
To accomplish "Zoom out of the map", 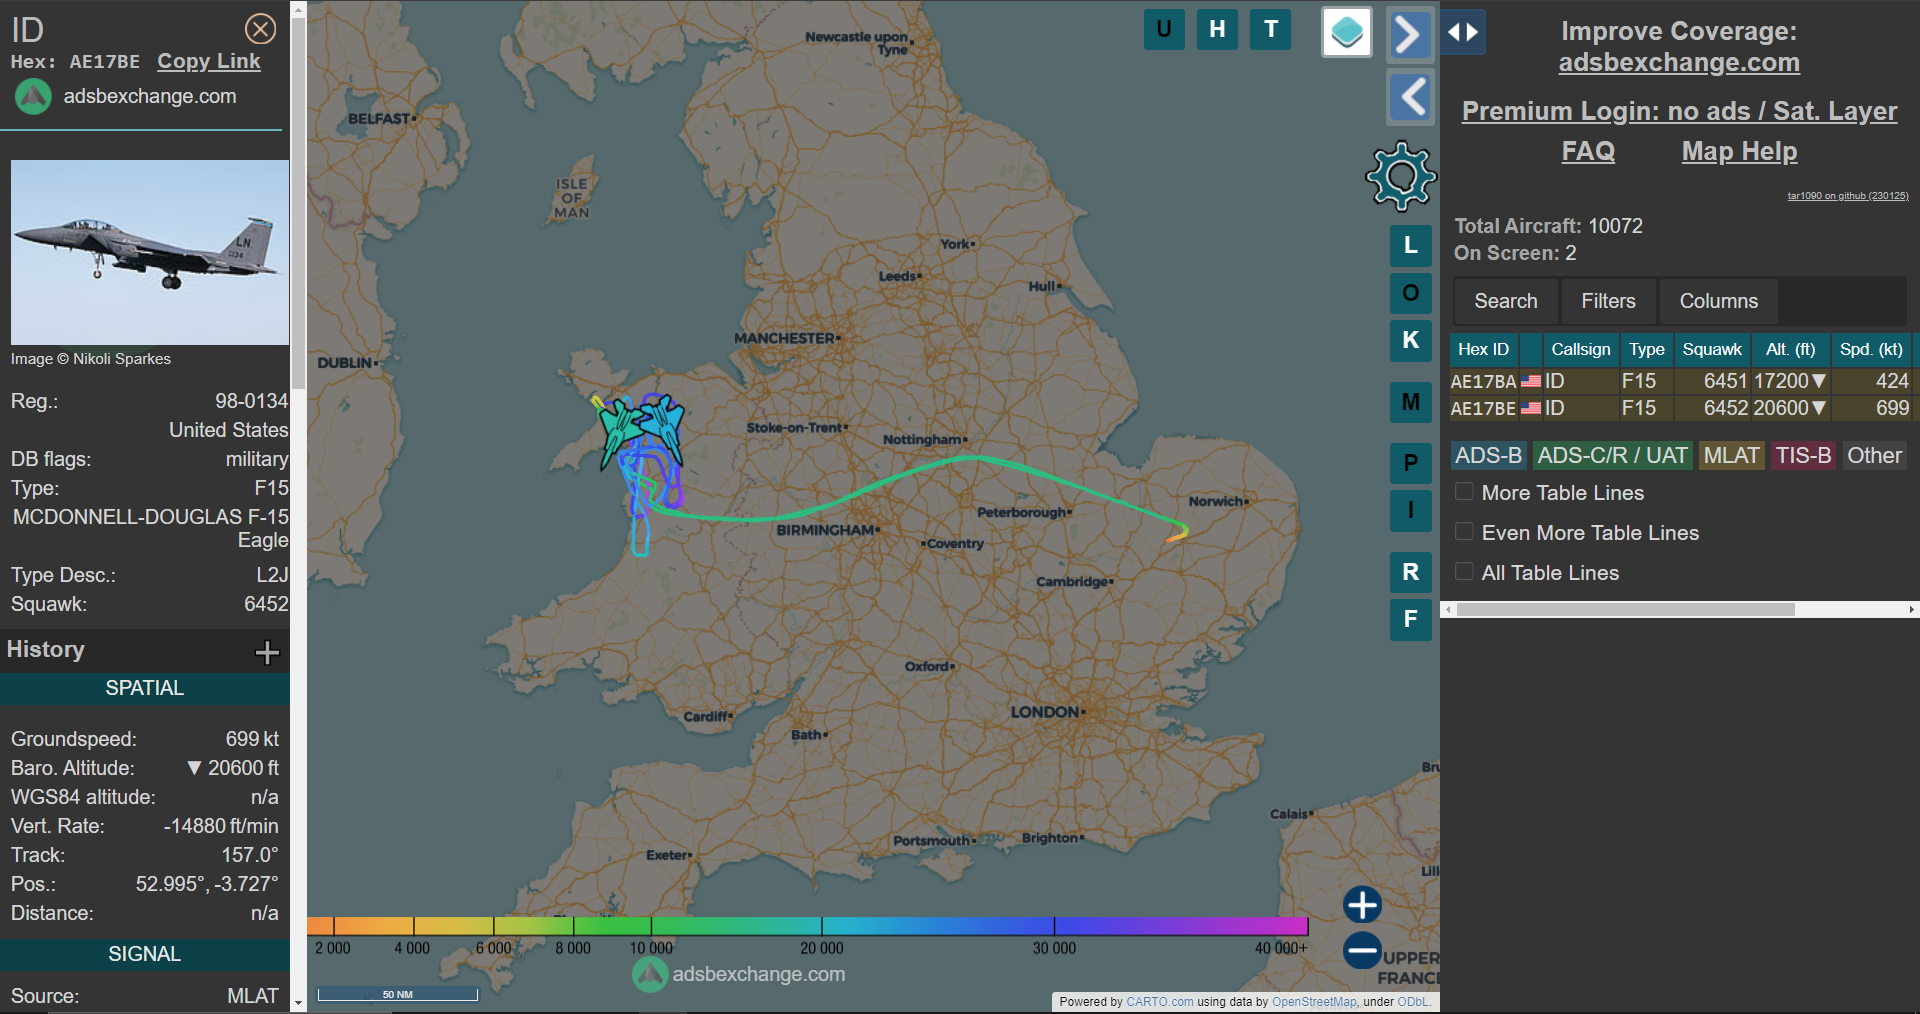I will pos(1362,950).
